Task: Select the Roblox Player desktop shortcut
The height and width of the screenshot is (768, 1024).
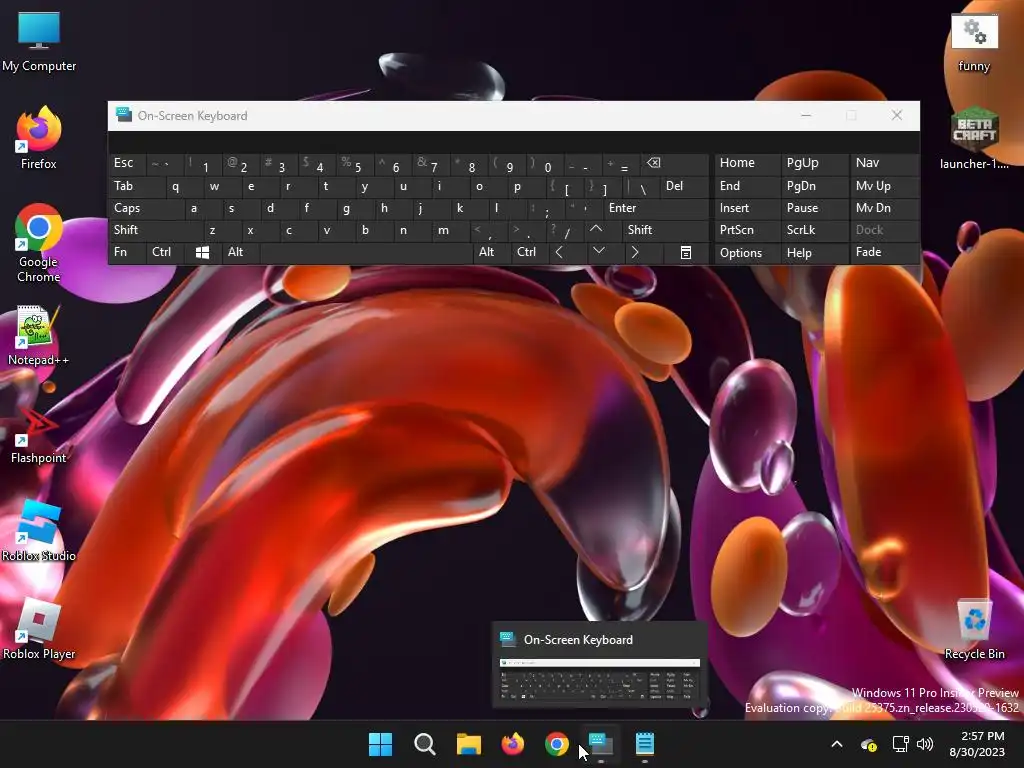Action: [39, 629]
